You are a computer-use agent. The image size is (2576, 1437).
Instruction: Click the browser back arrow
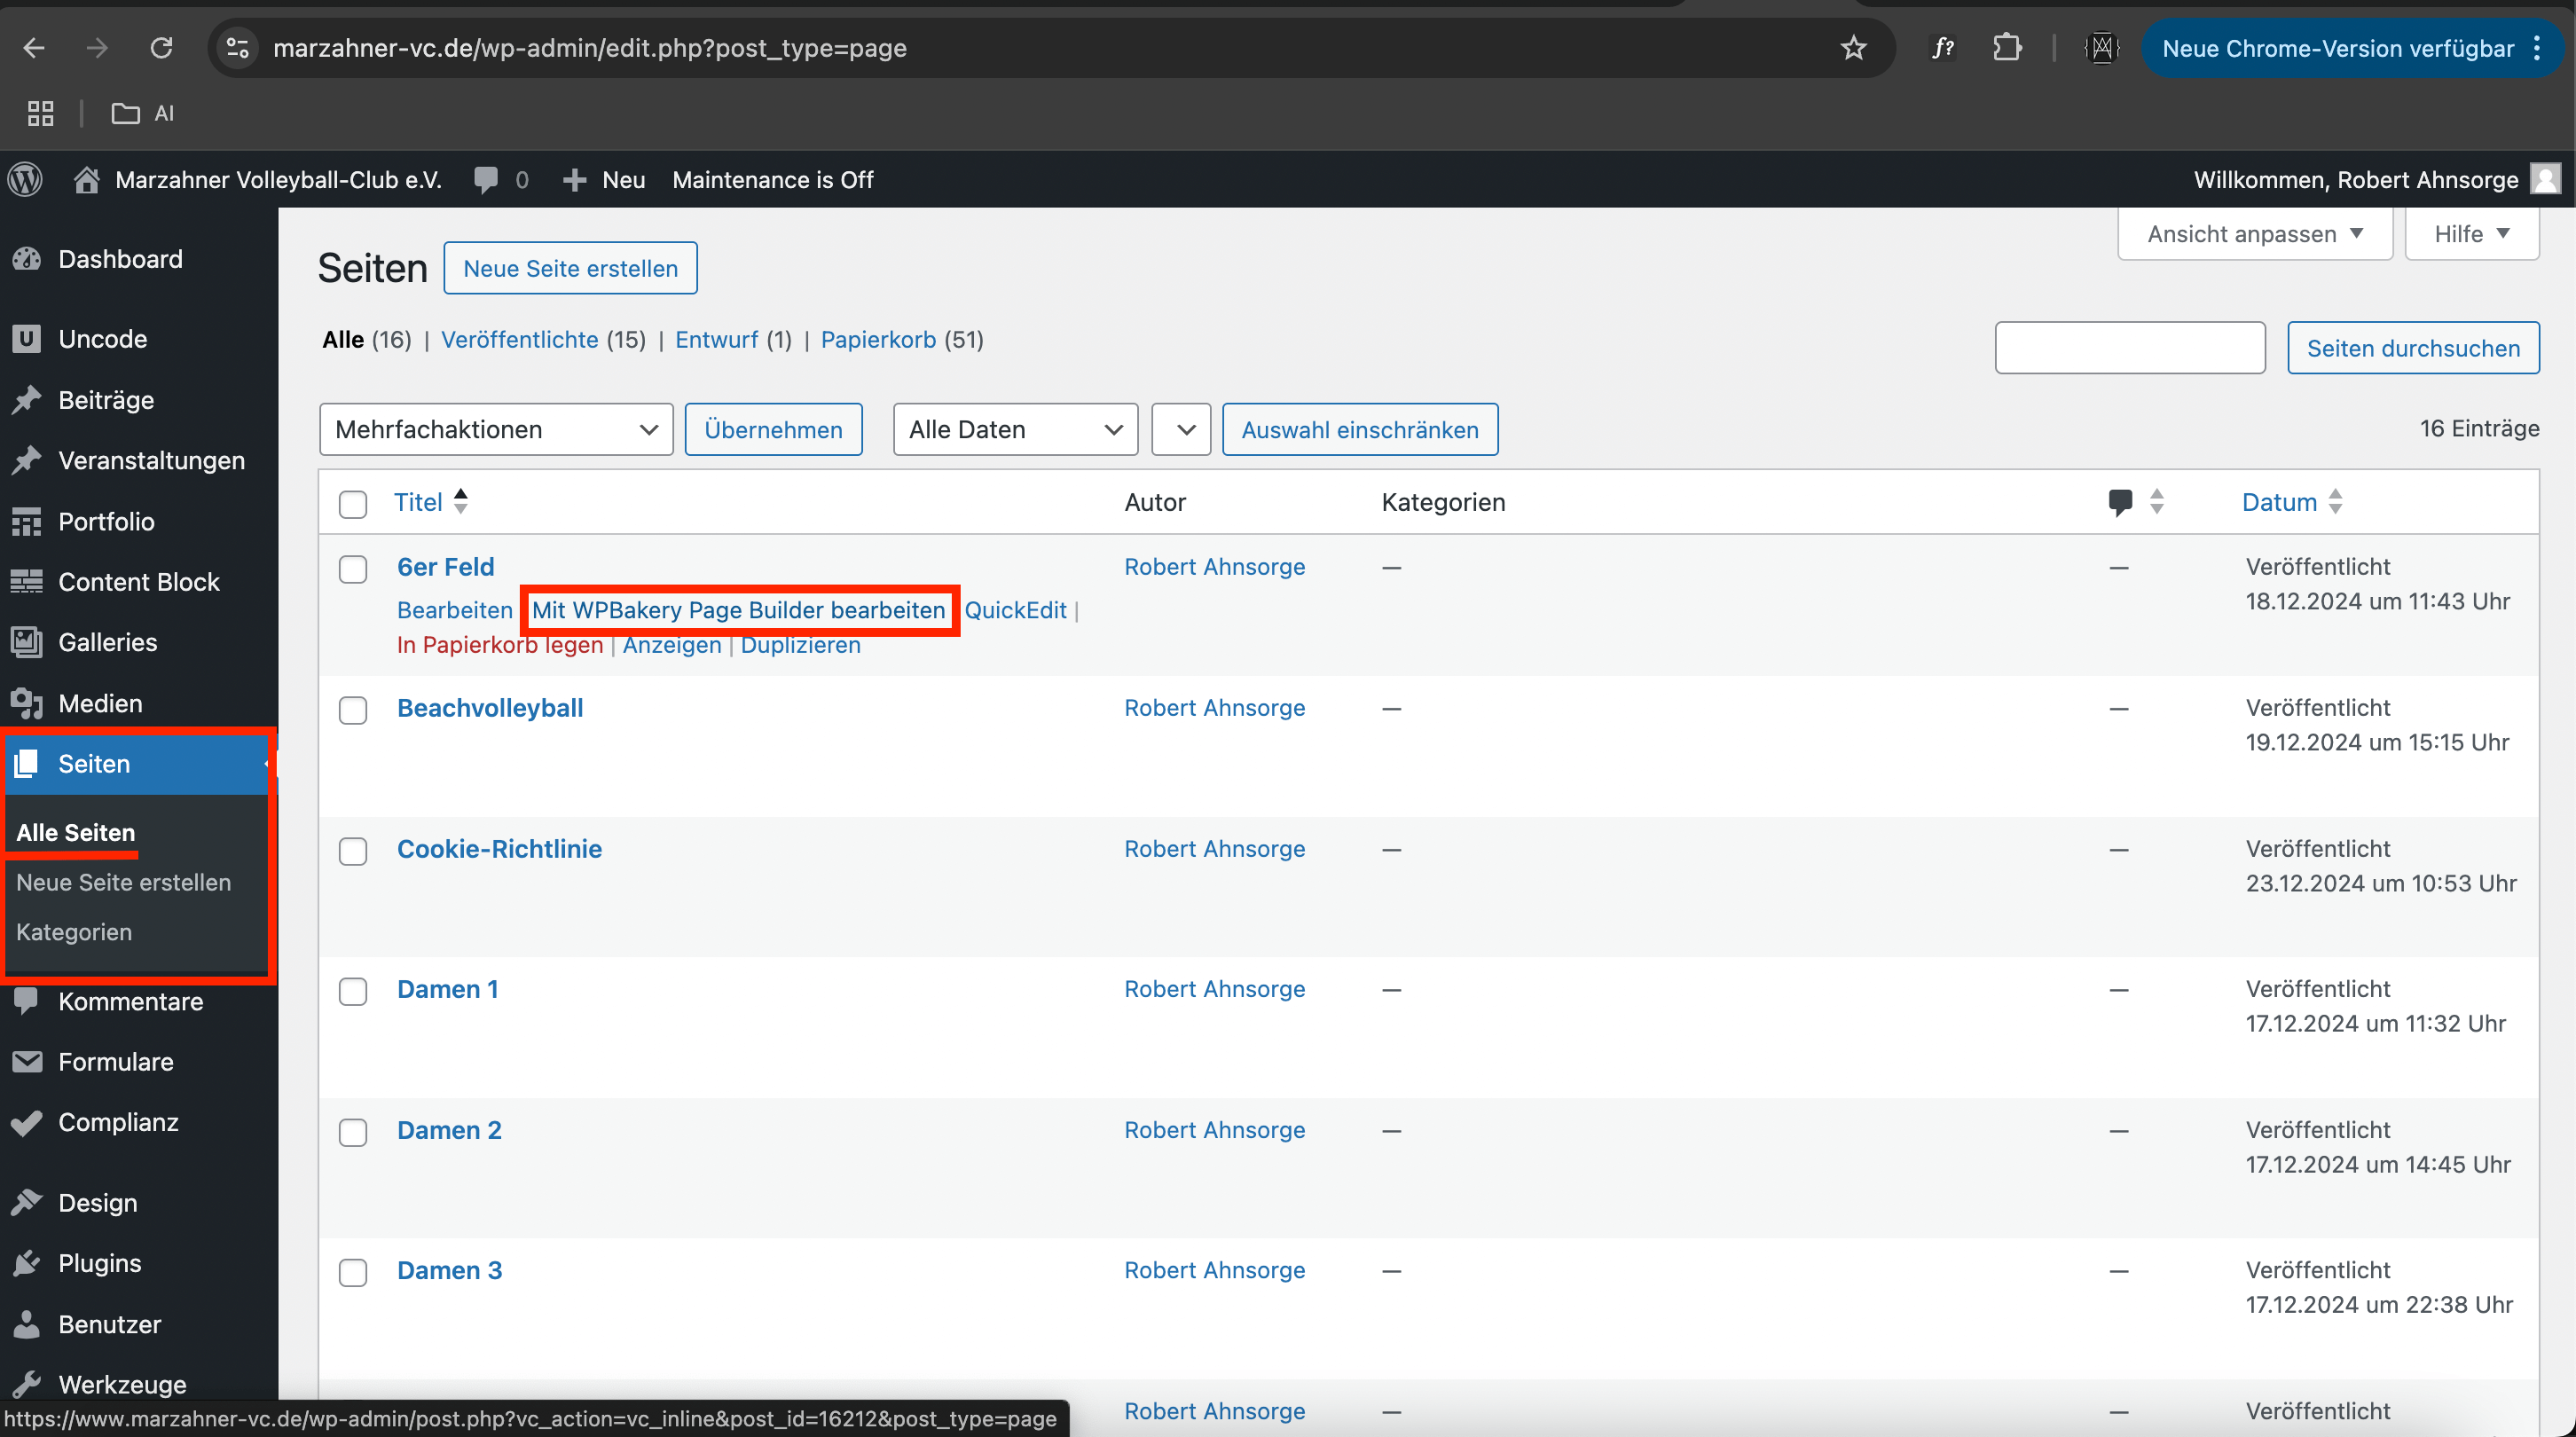(x=34, y=48)
